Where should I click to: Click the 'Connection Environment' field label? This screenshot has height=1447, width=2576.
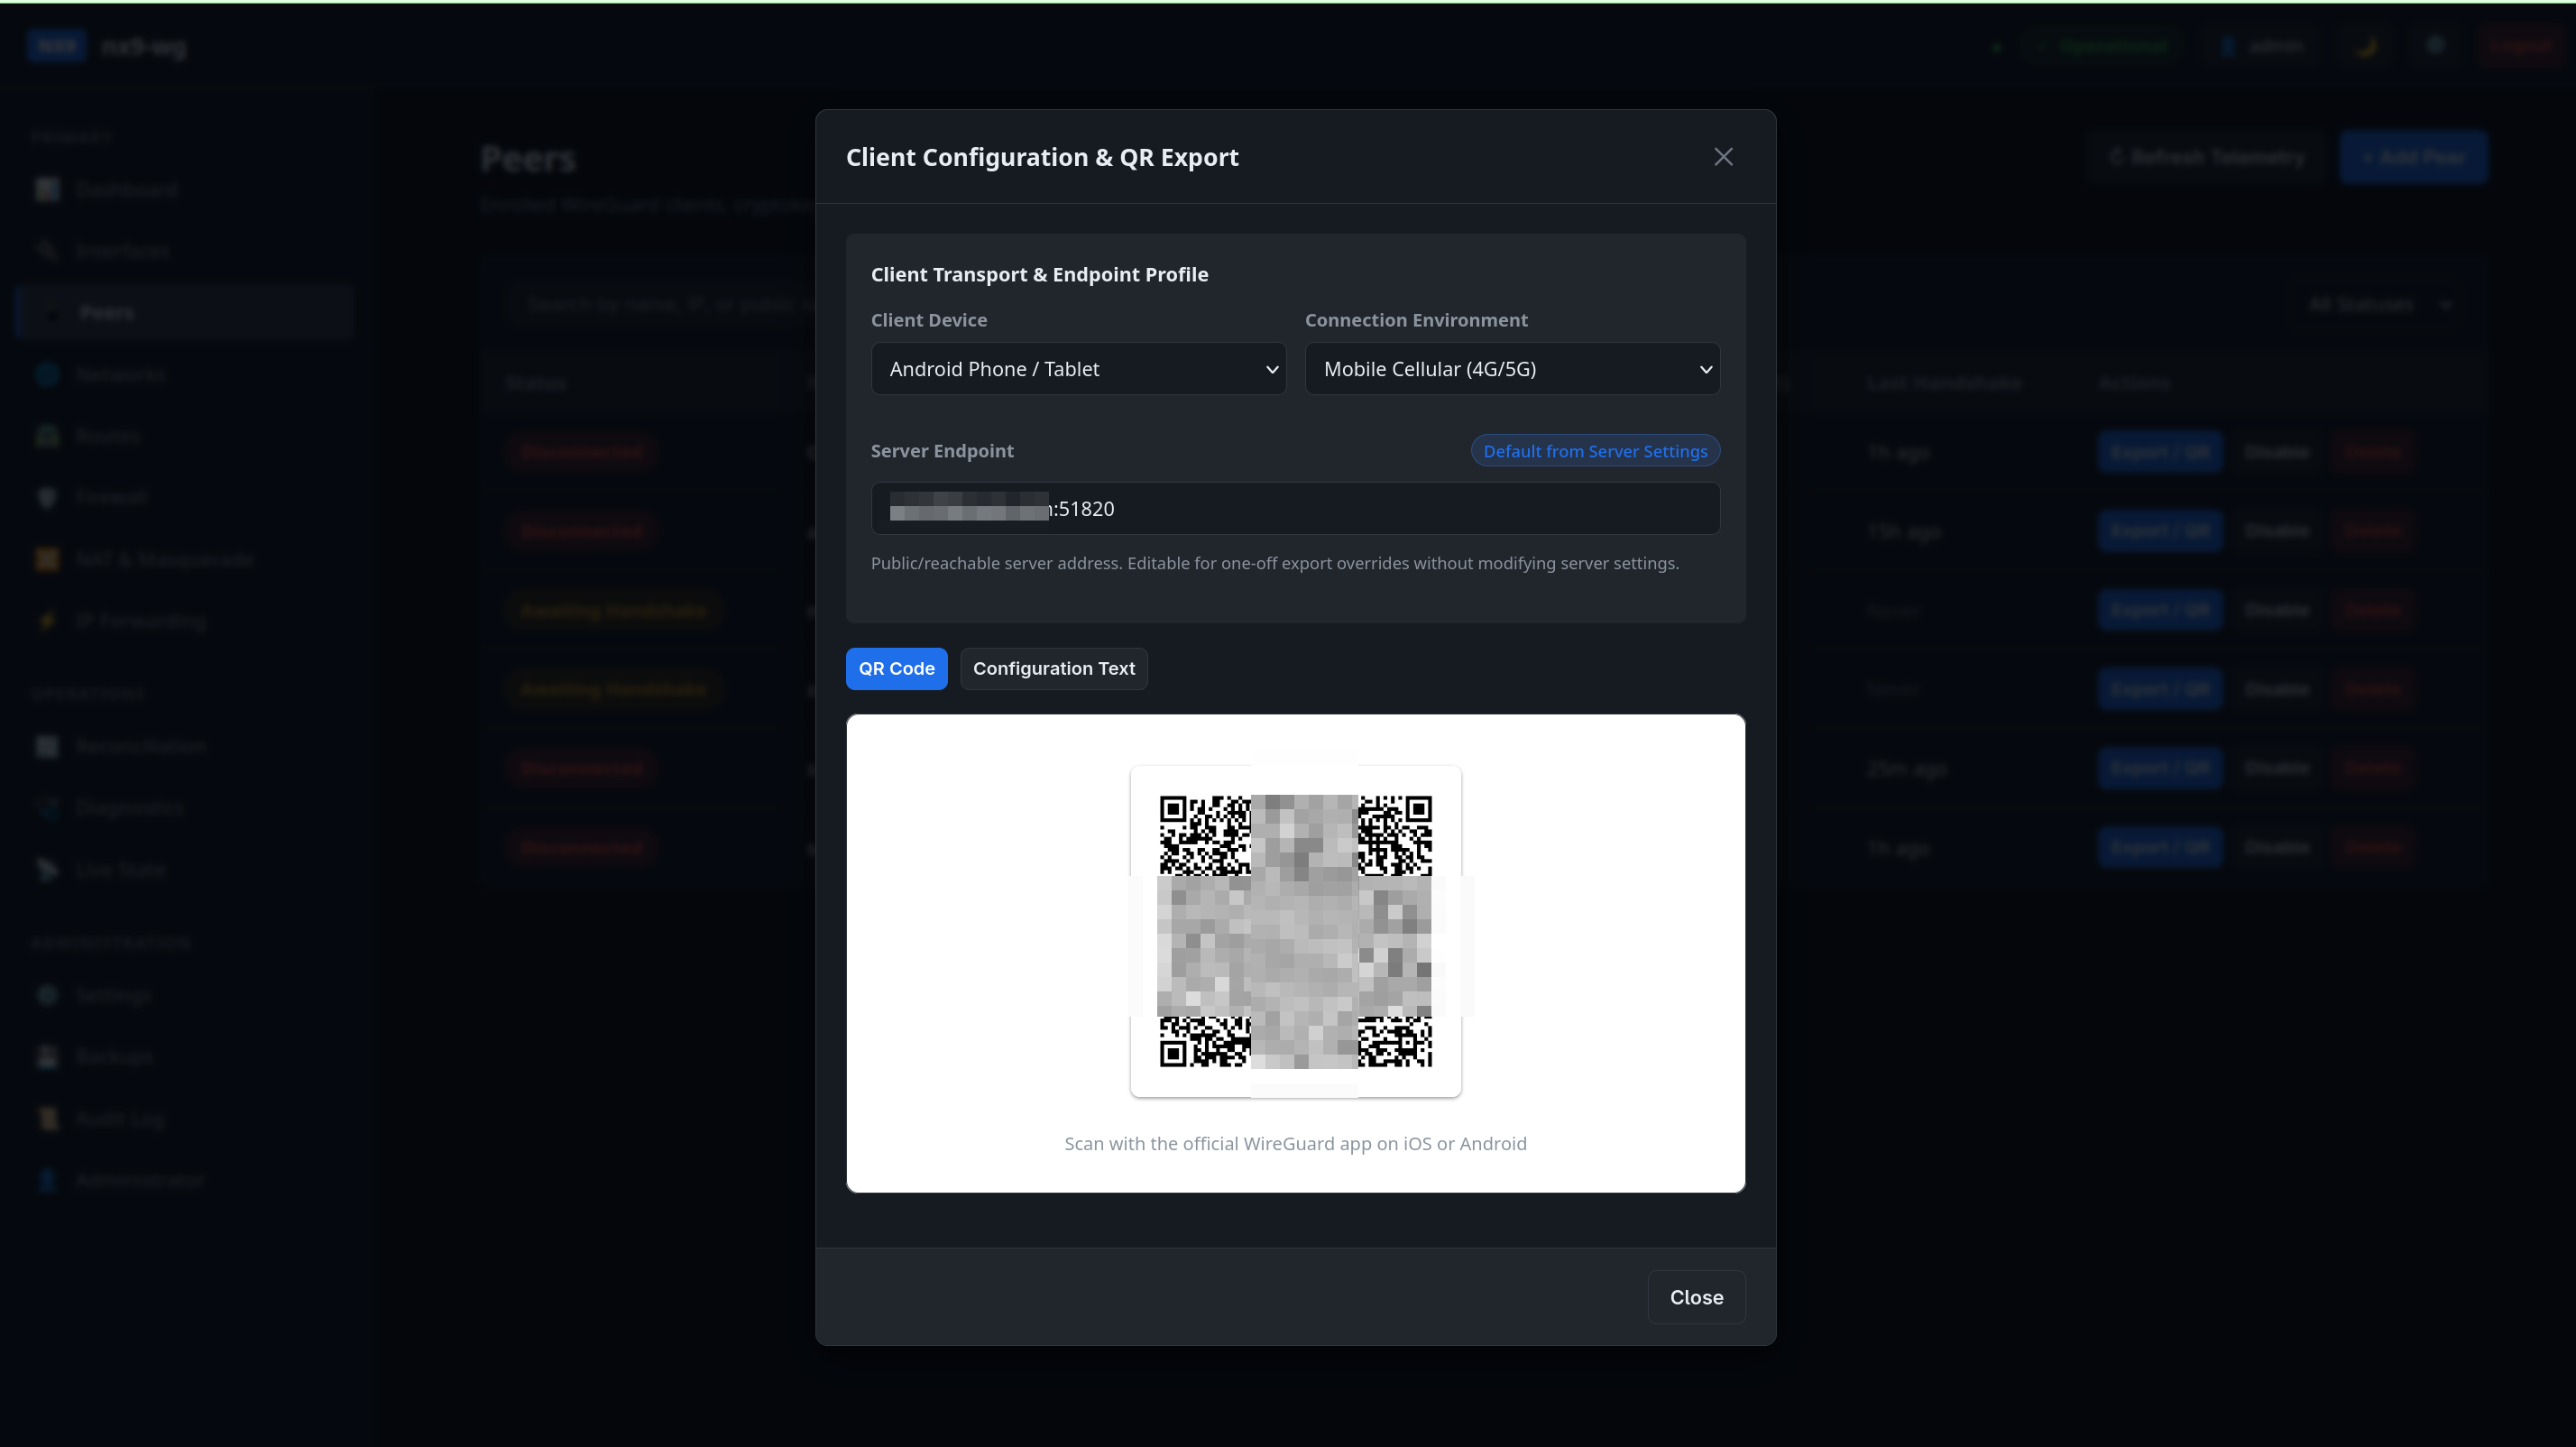pyautogui.click(x=1415, y=320)
